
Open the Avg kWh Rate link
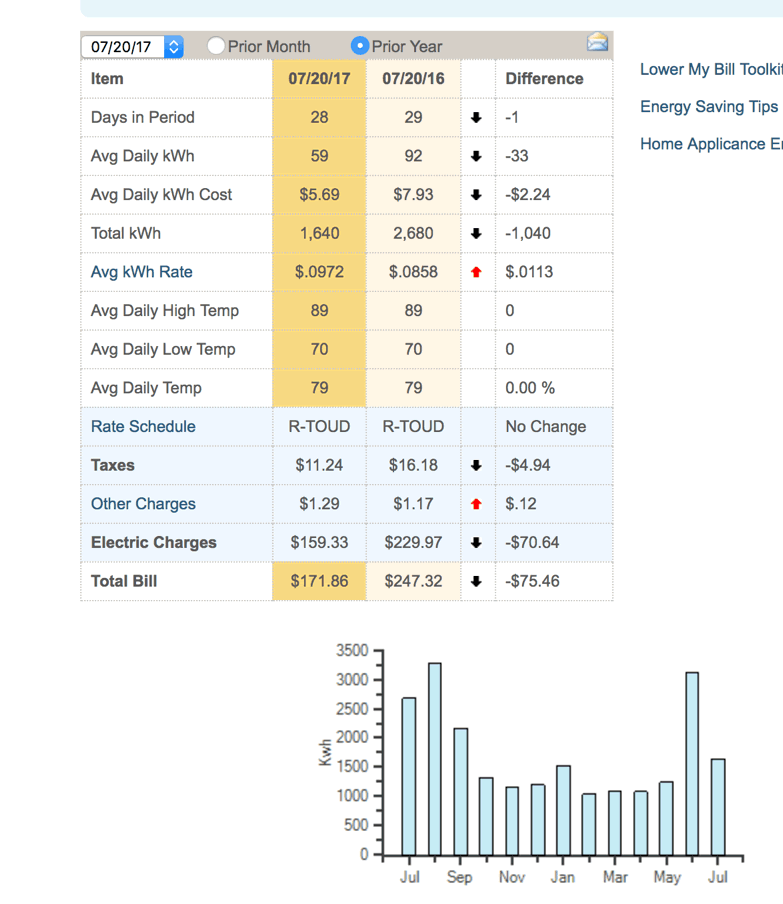tap(141, 272)
